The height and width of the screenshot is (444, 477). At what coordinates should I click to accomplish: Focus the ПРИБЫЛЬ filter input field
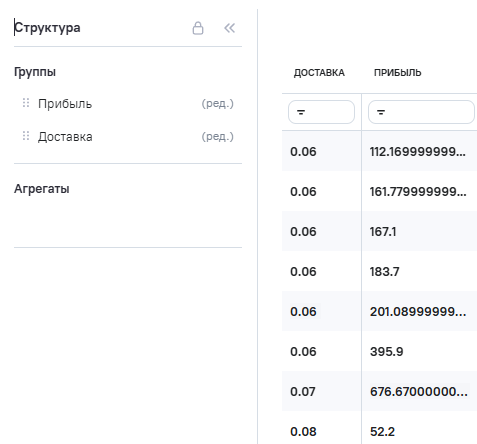tap(421, 112)
